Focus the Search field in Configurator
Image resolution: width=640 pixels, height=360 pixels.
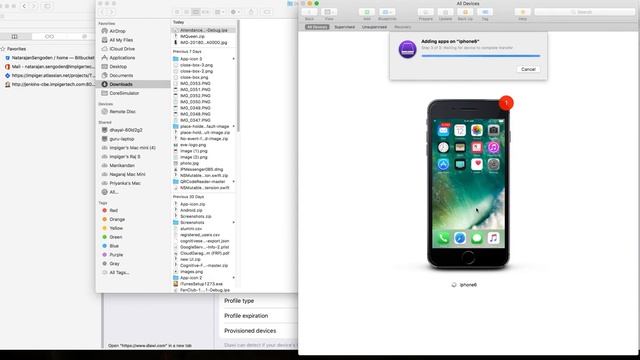584,12
